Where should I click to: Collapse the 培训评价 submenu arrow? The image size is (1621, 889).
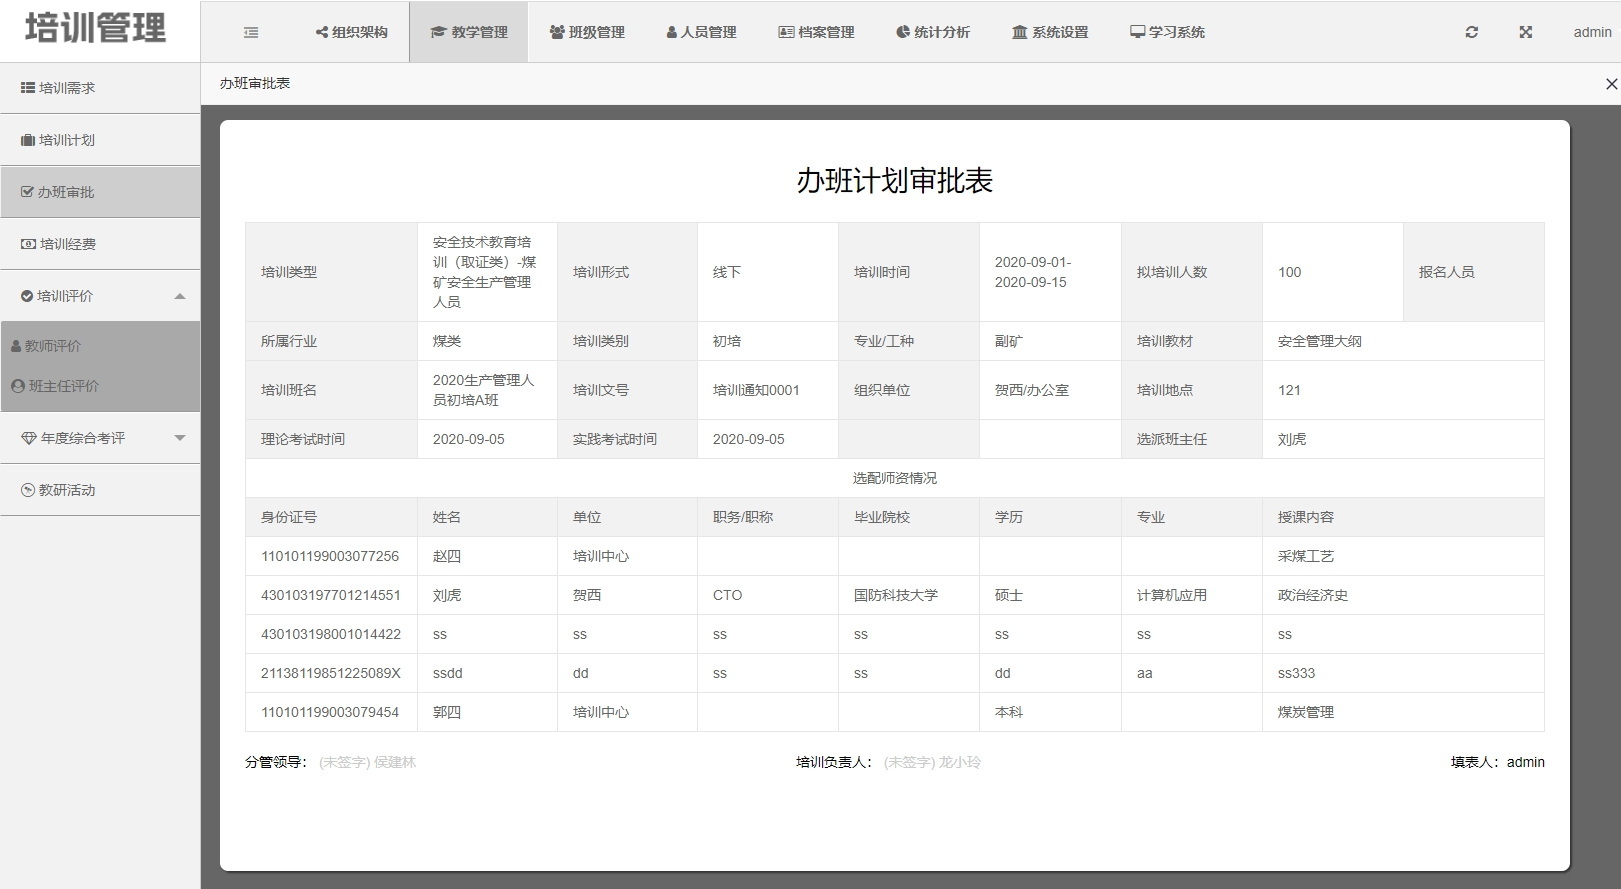click(x=180, y=296)
